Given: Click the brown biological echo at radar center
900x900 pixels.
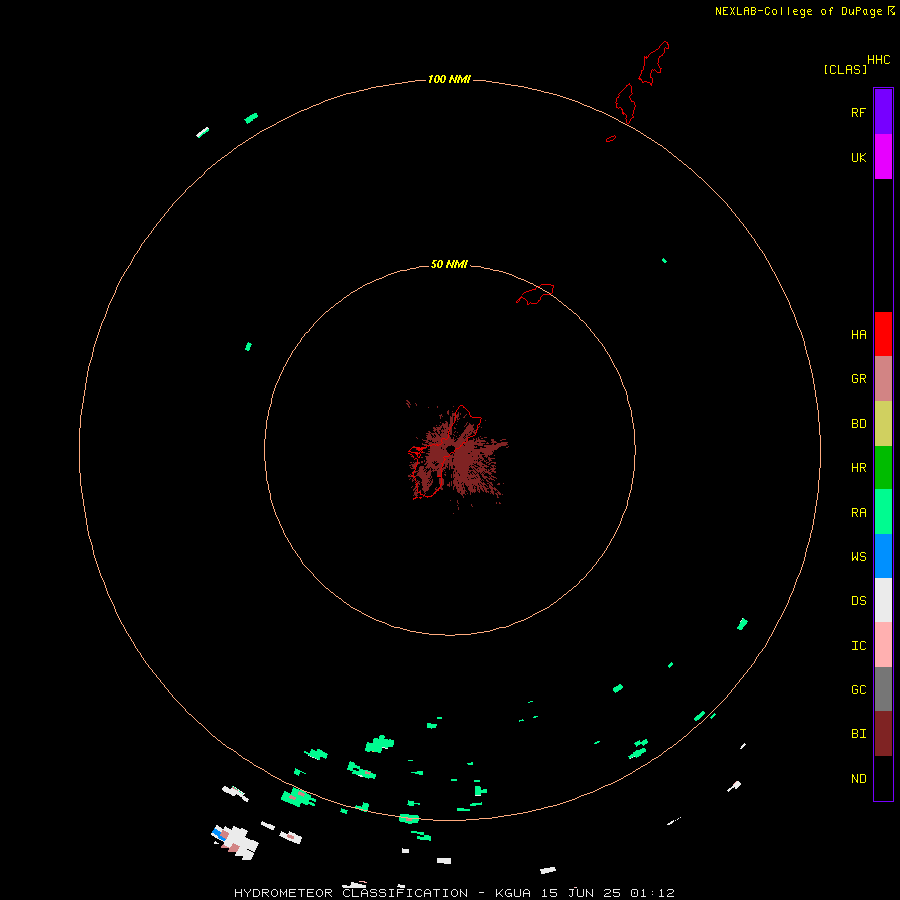Looking at the screenshot, I should click(x=457, y=455).
